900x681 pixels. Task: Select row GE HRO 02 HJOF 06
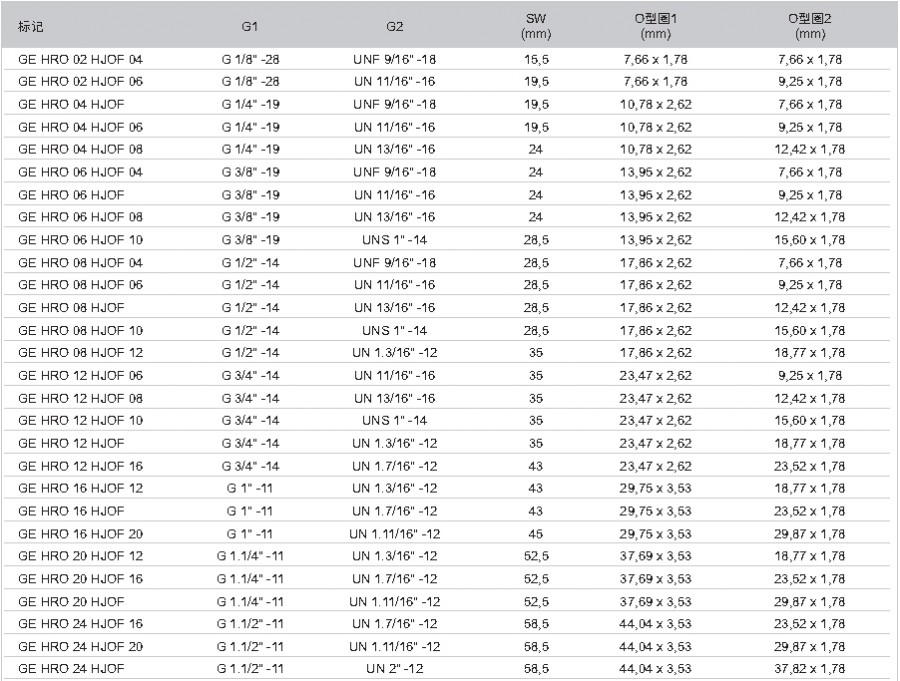[447, 82]
